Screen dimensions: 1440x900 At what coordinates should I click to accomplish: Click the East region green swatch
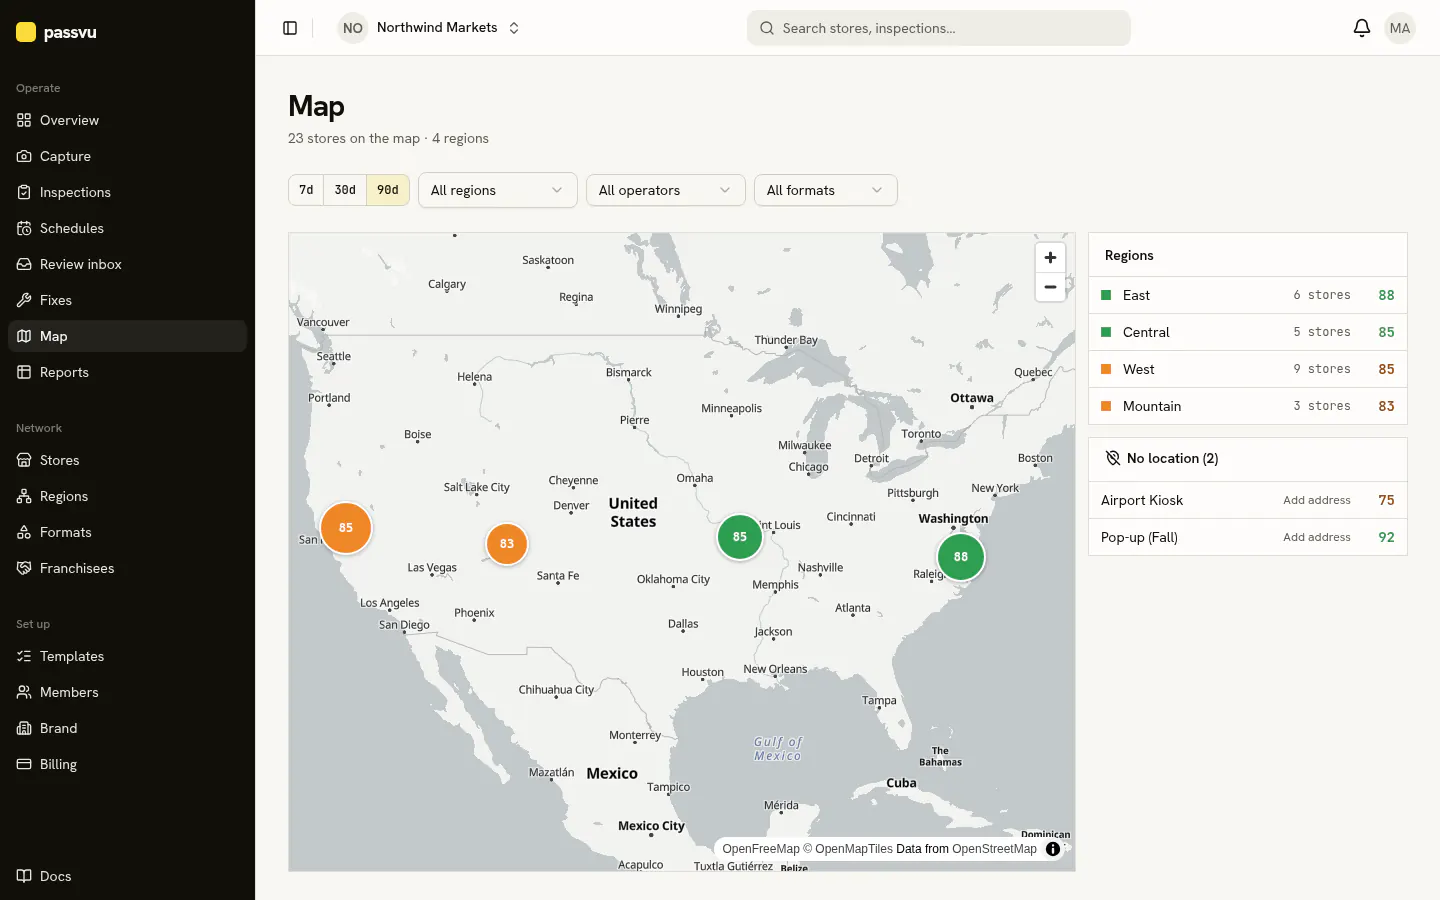pyautogui.click(x=1106, y=295)
